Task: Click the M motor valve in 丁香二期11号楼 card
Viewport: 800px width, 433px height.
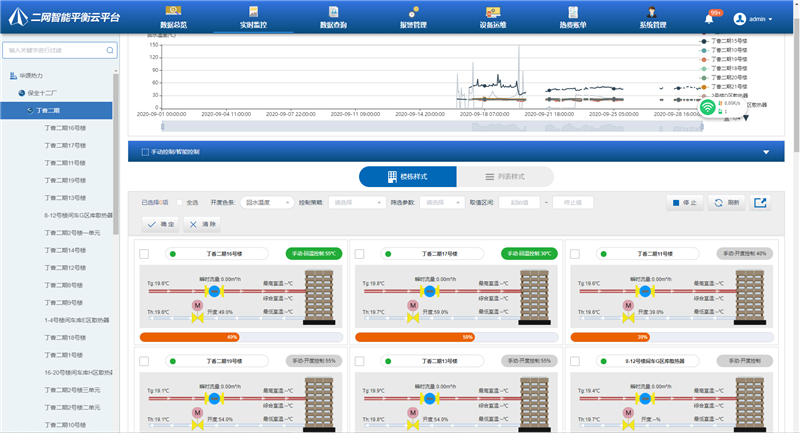Action: pyautogui.click(x=628, y=305)
